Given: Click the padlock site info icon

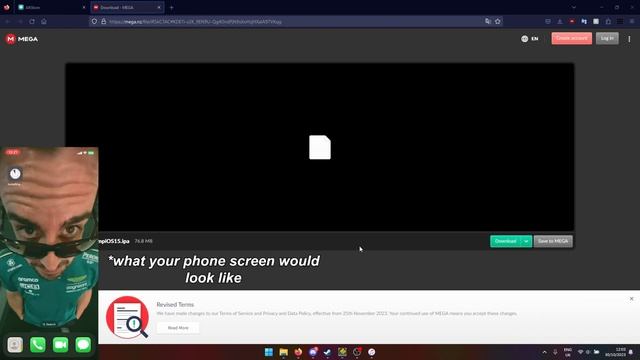Looking at the screenshot, I should click(x=104, y=21).
